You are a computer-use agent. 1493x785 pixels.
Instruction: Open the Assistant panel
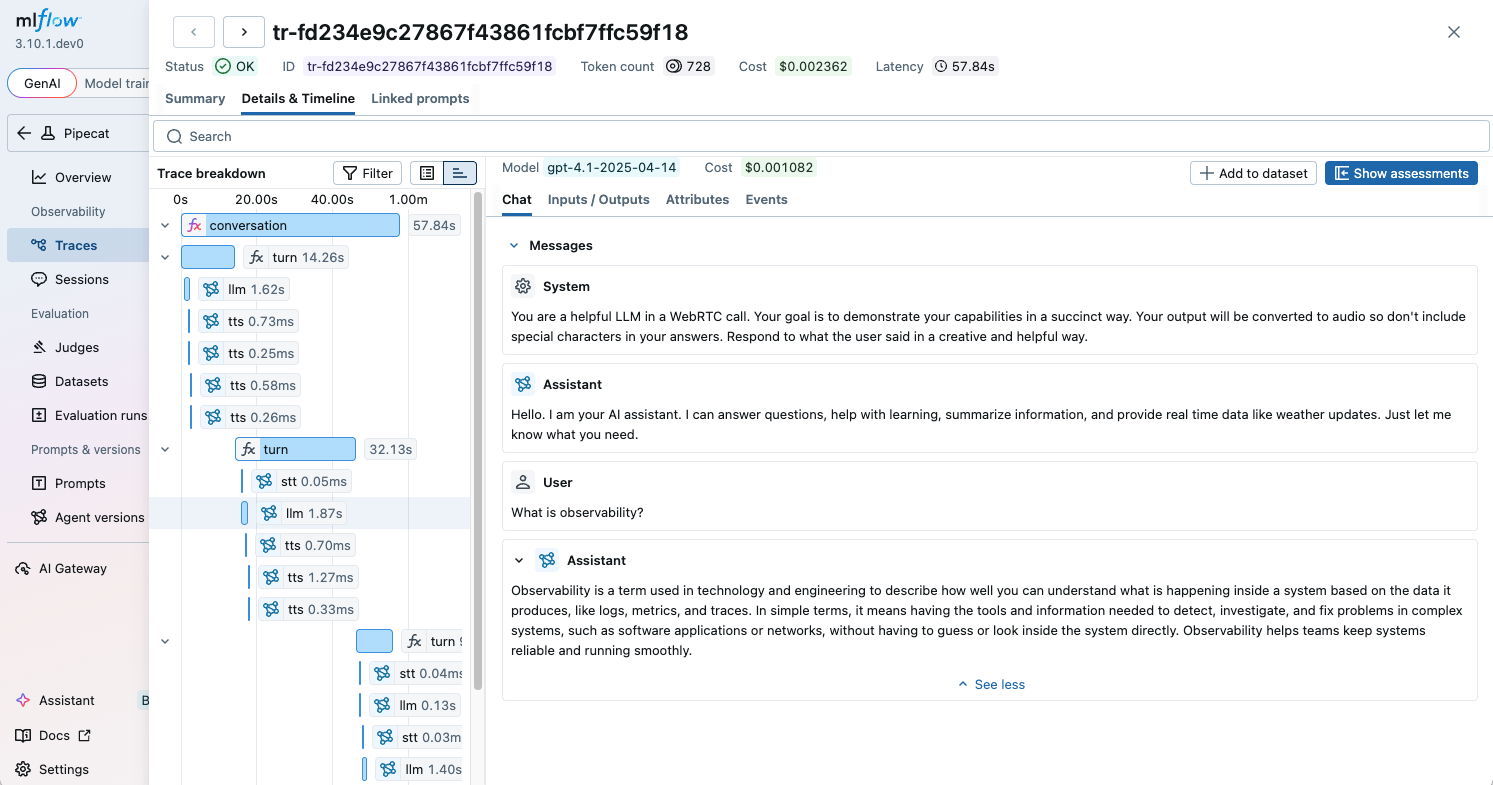67,700
